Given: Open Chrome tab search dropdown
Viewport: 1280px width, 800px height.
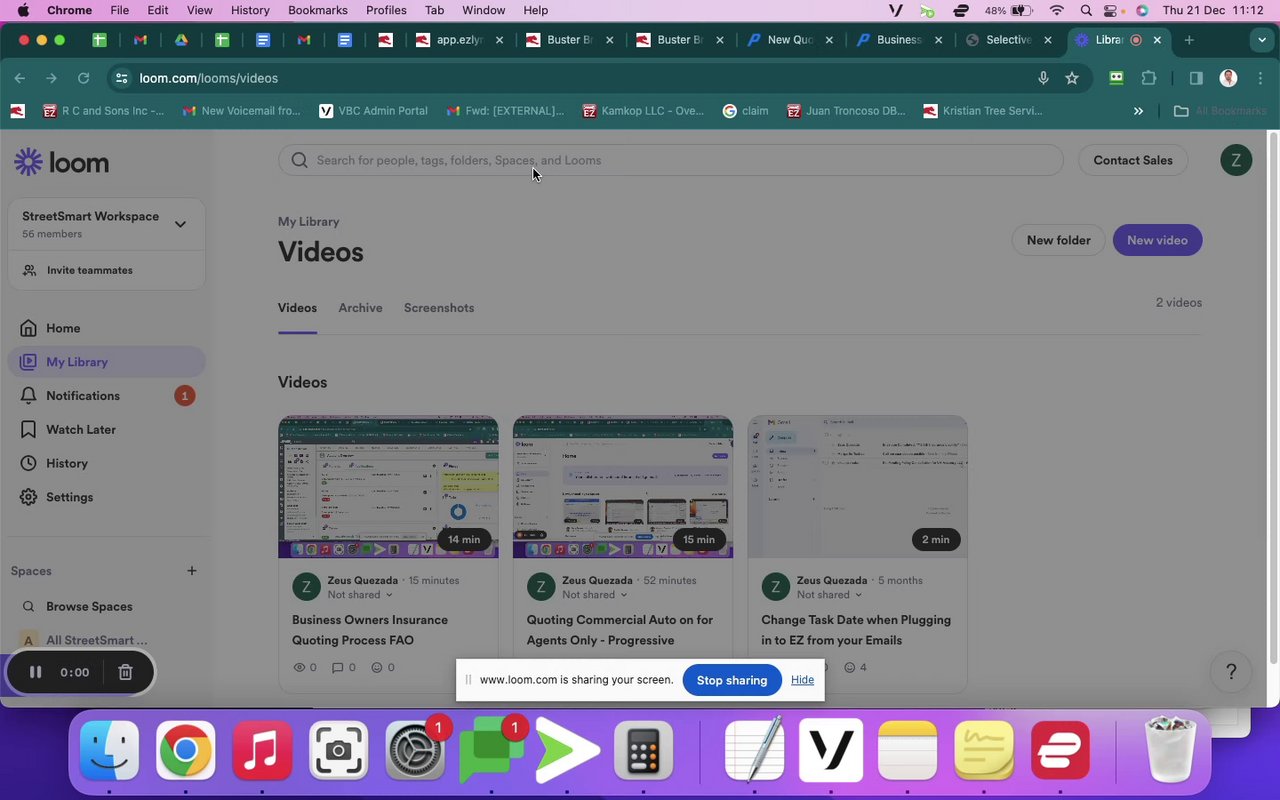Looking at the screenshot, I should [x=1261, y=40].
